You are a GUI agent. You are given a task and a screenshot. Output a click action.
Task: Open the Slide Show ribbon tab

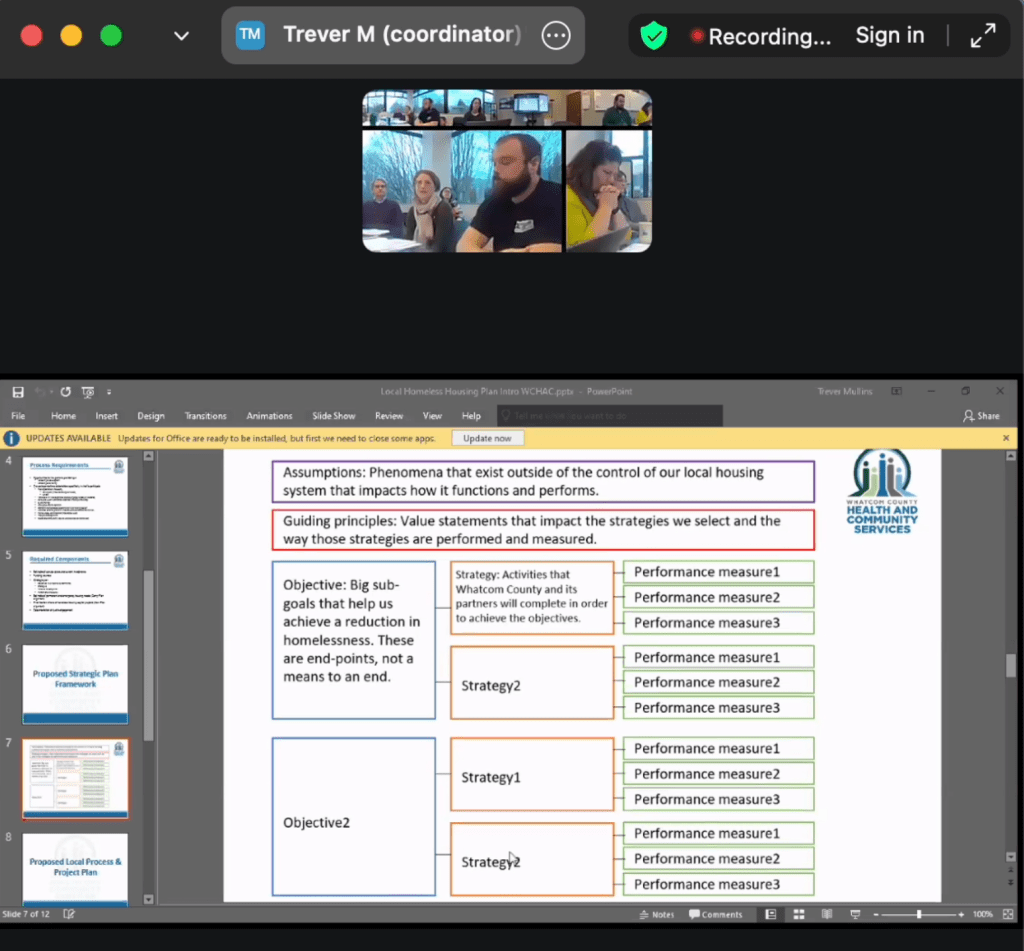click(333, 416)
